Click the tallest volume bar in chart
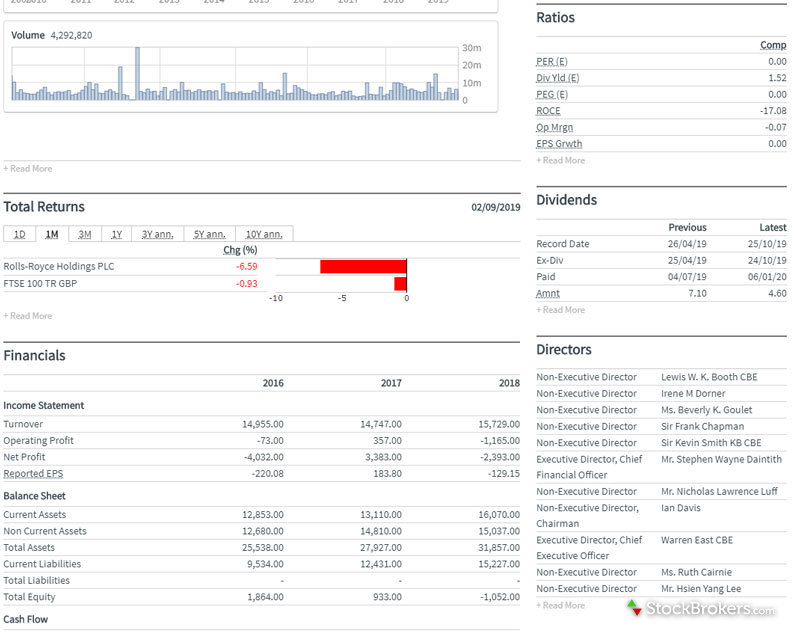This screenshot has width=800, height=632. click(137, 73)
